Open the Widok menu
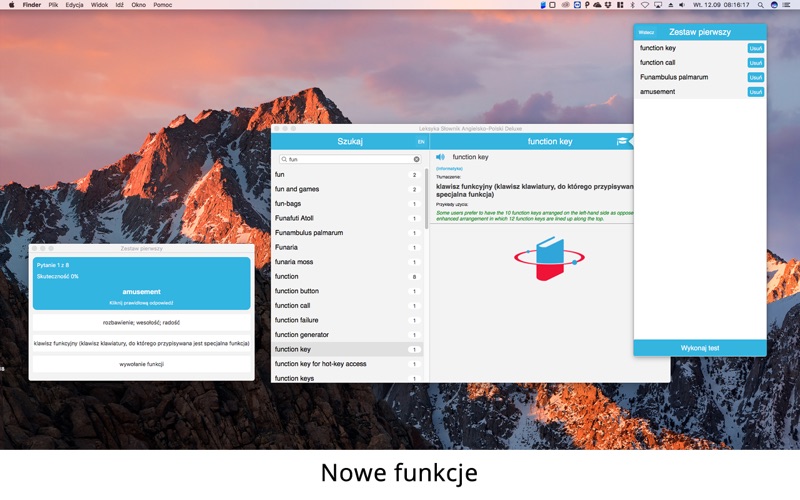The width and height of the screenshot is (800, 500). coord(100,5)
